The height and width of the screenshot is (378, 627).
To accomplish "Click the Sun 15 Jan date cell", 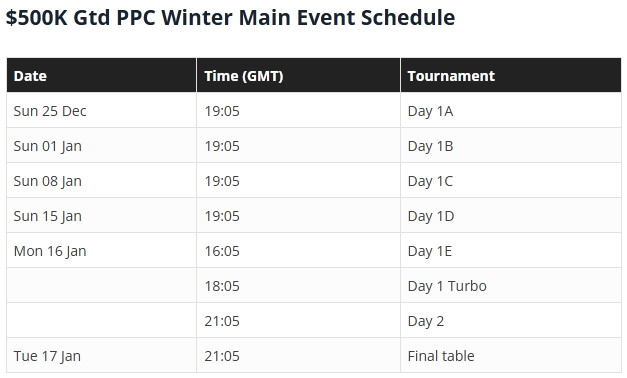I will [102, 216].
